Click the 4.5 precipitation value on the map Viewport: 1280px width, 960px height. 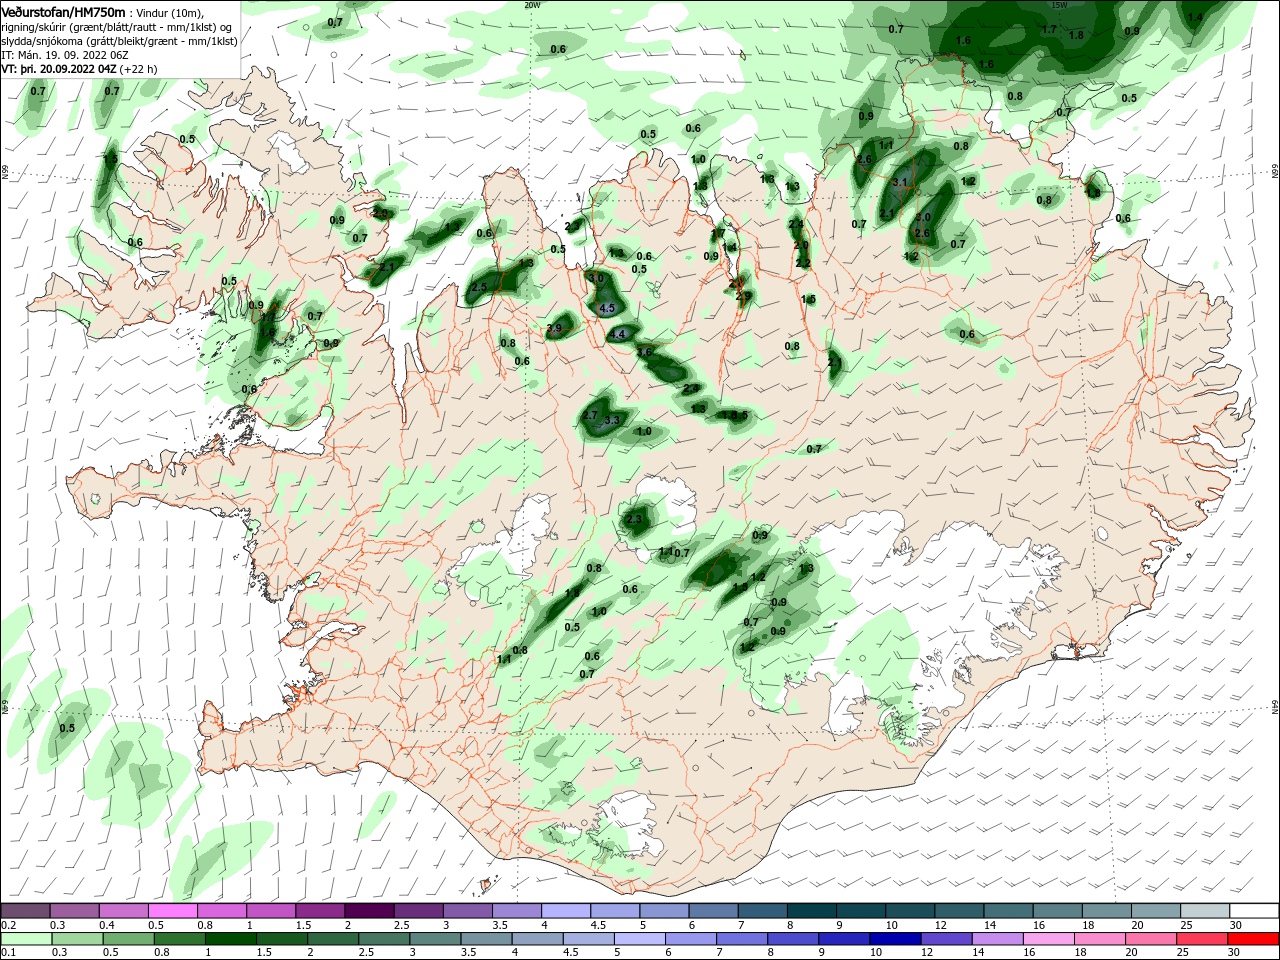click(607, 309)
